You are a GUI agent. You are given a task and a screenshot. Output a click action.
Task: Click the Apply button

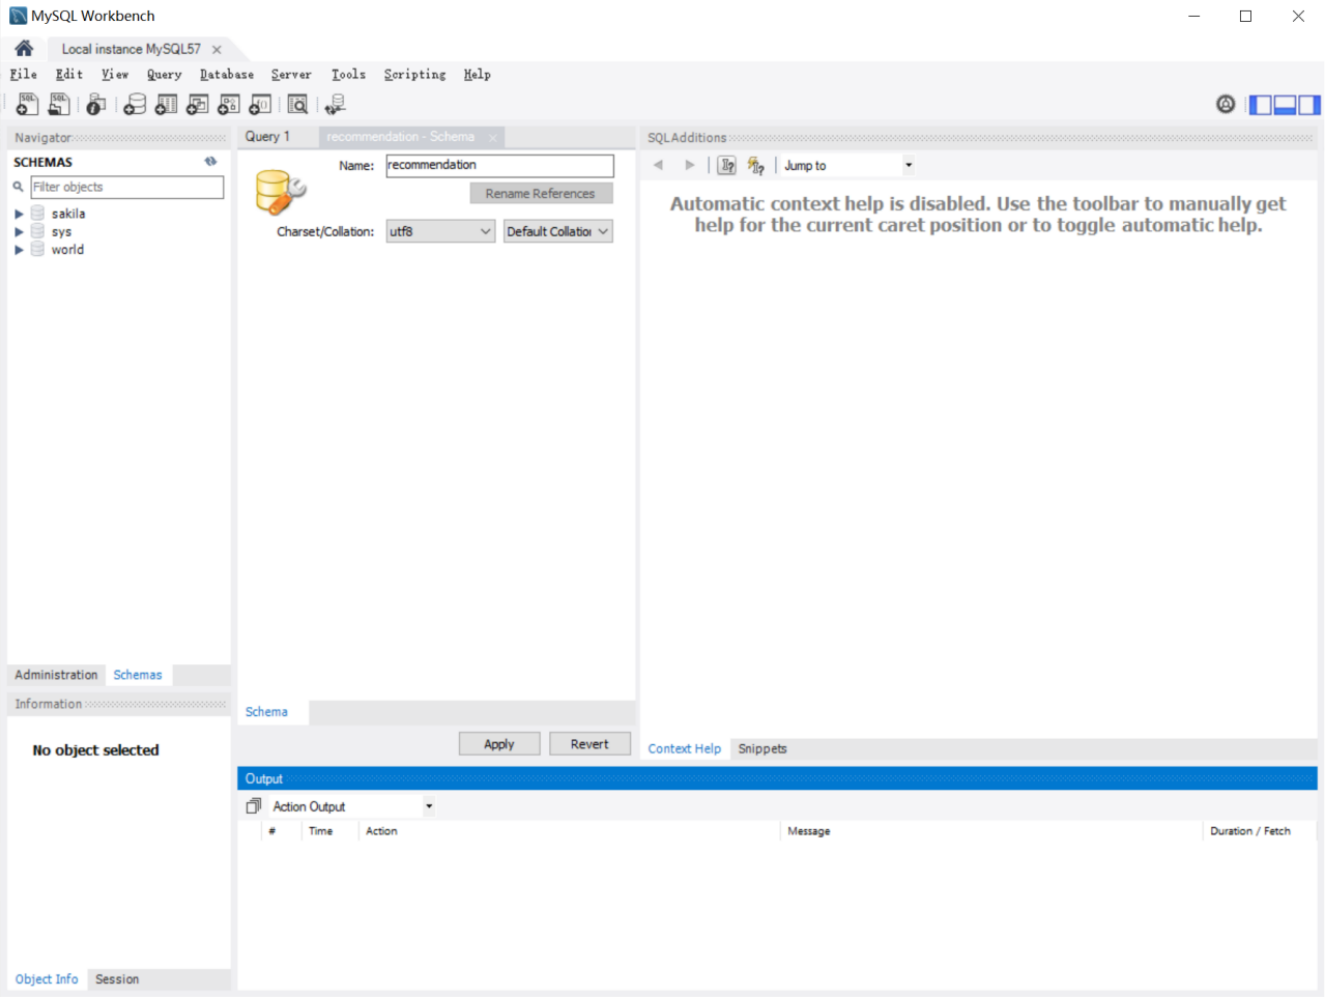[499, 745]
